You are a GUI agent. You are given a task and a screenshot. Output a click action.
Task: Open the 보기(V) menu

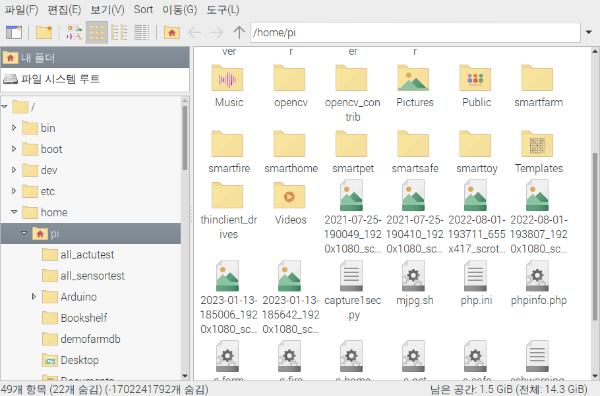[x=108, y=10]
